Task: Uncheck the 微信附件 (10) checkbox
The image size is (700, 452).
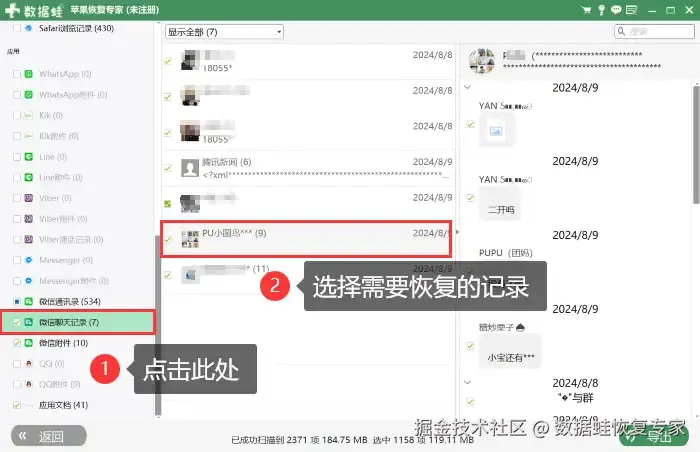Action: coord(17,343)
